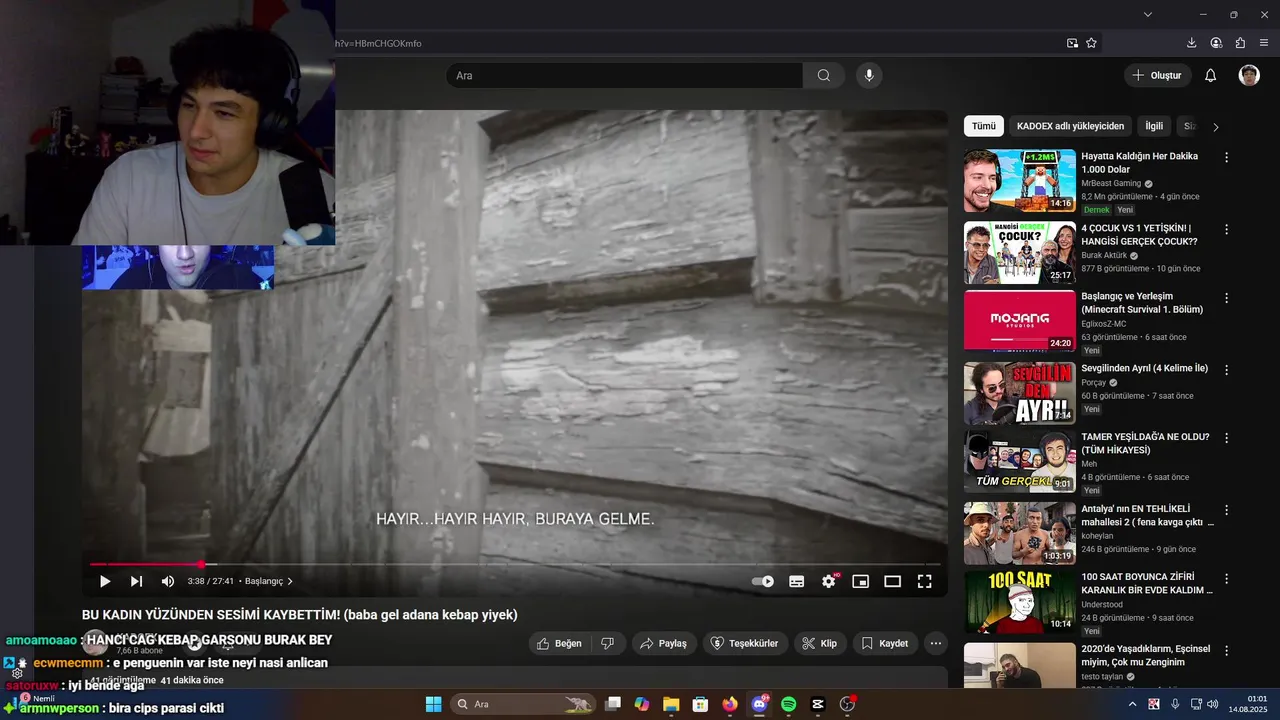Play the paused YouTube video
The width and height of the screenshot is (1280, 720).
click(105, 581)
